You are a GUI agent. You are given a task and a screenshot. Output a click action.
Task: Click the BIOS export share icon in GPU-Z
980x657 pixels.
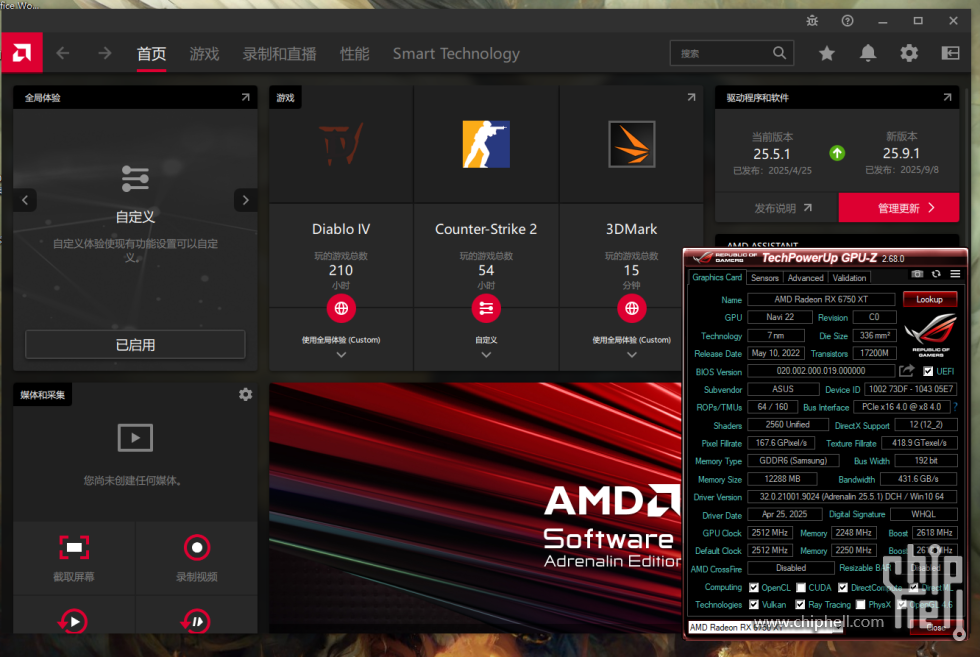pyautogui.click(x=906, y=371)
